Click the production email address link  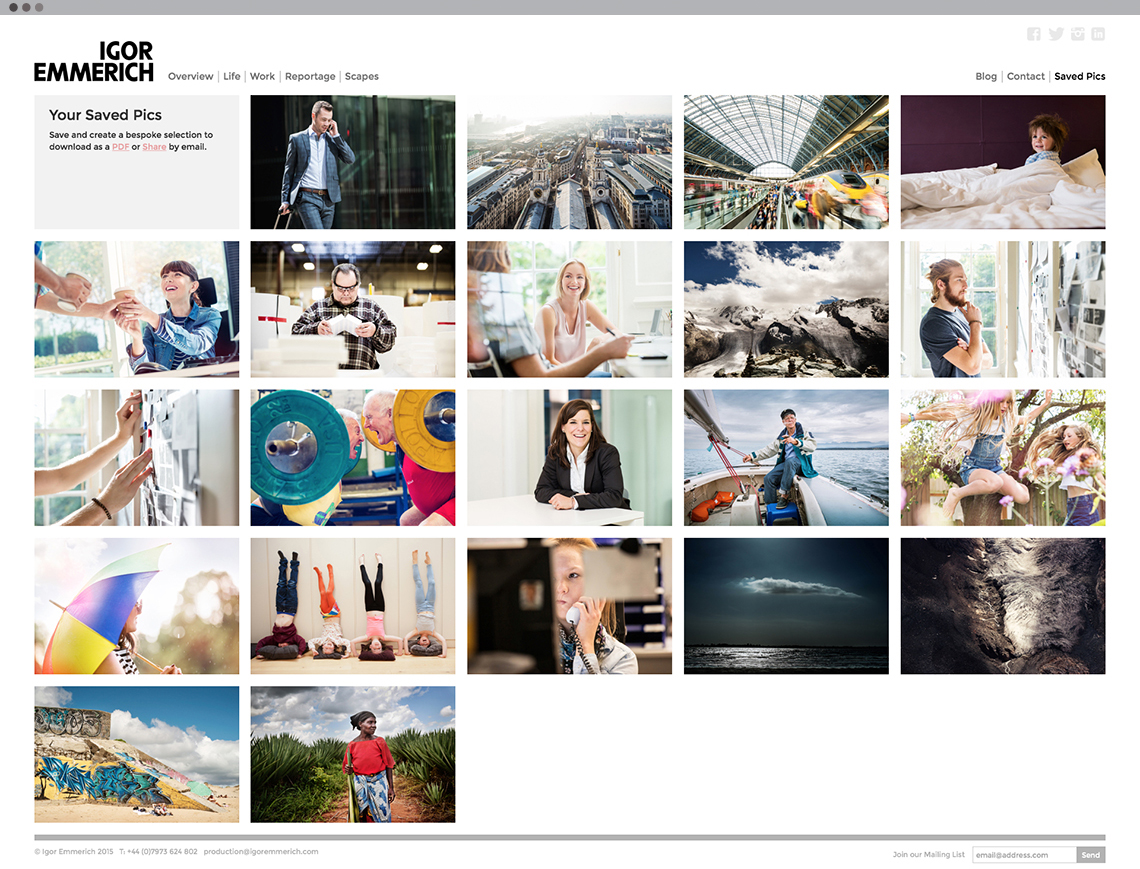pos(261,852)
